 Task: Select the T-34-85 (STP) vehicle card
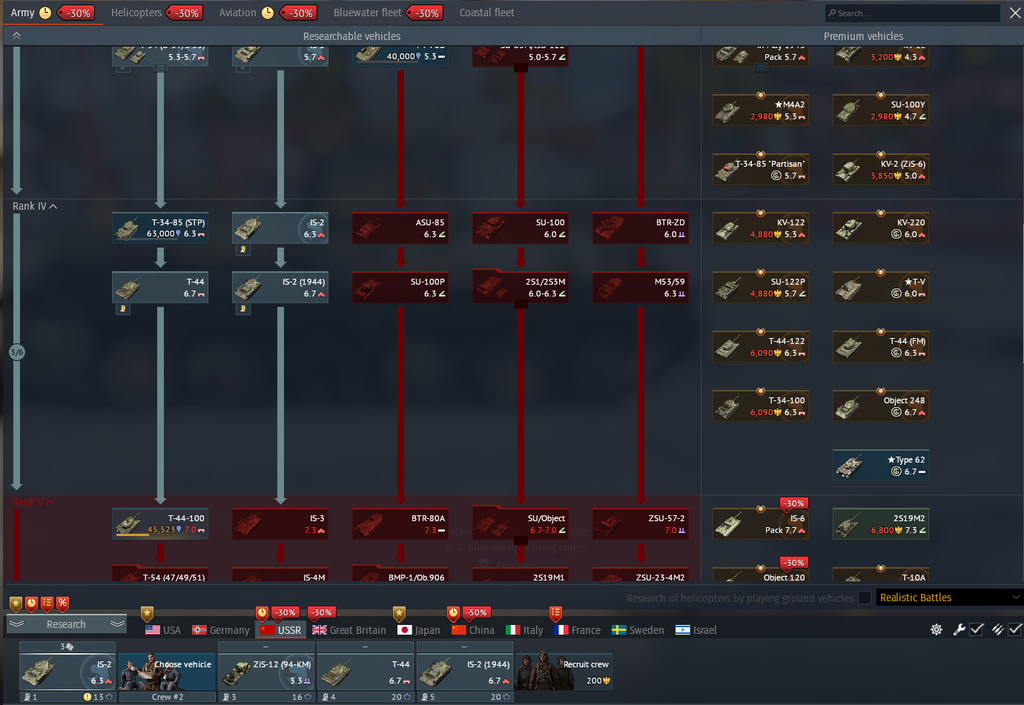click(x=160, y=228)
